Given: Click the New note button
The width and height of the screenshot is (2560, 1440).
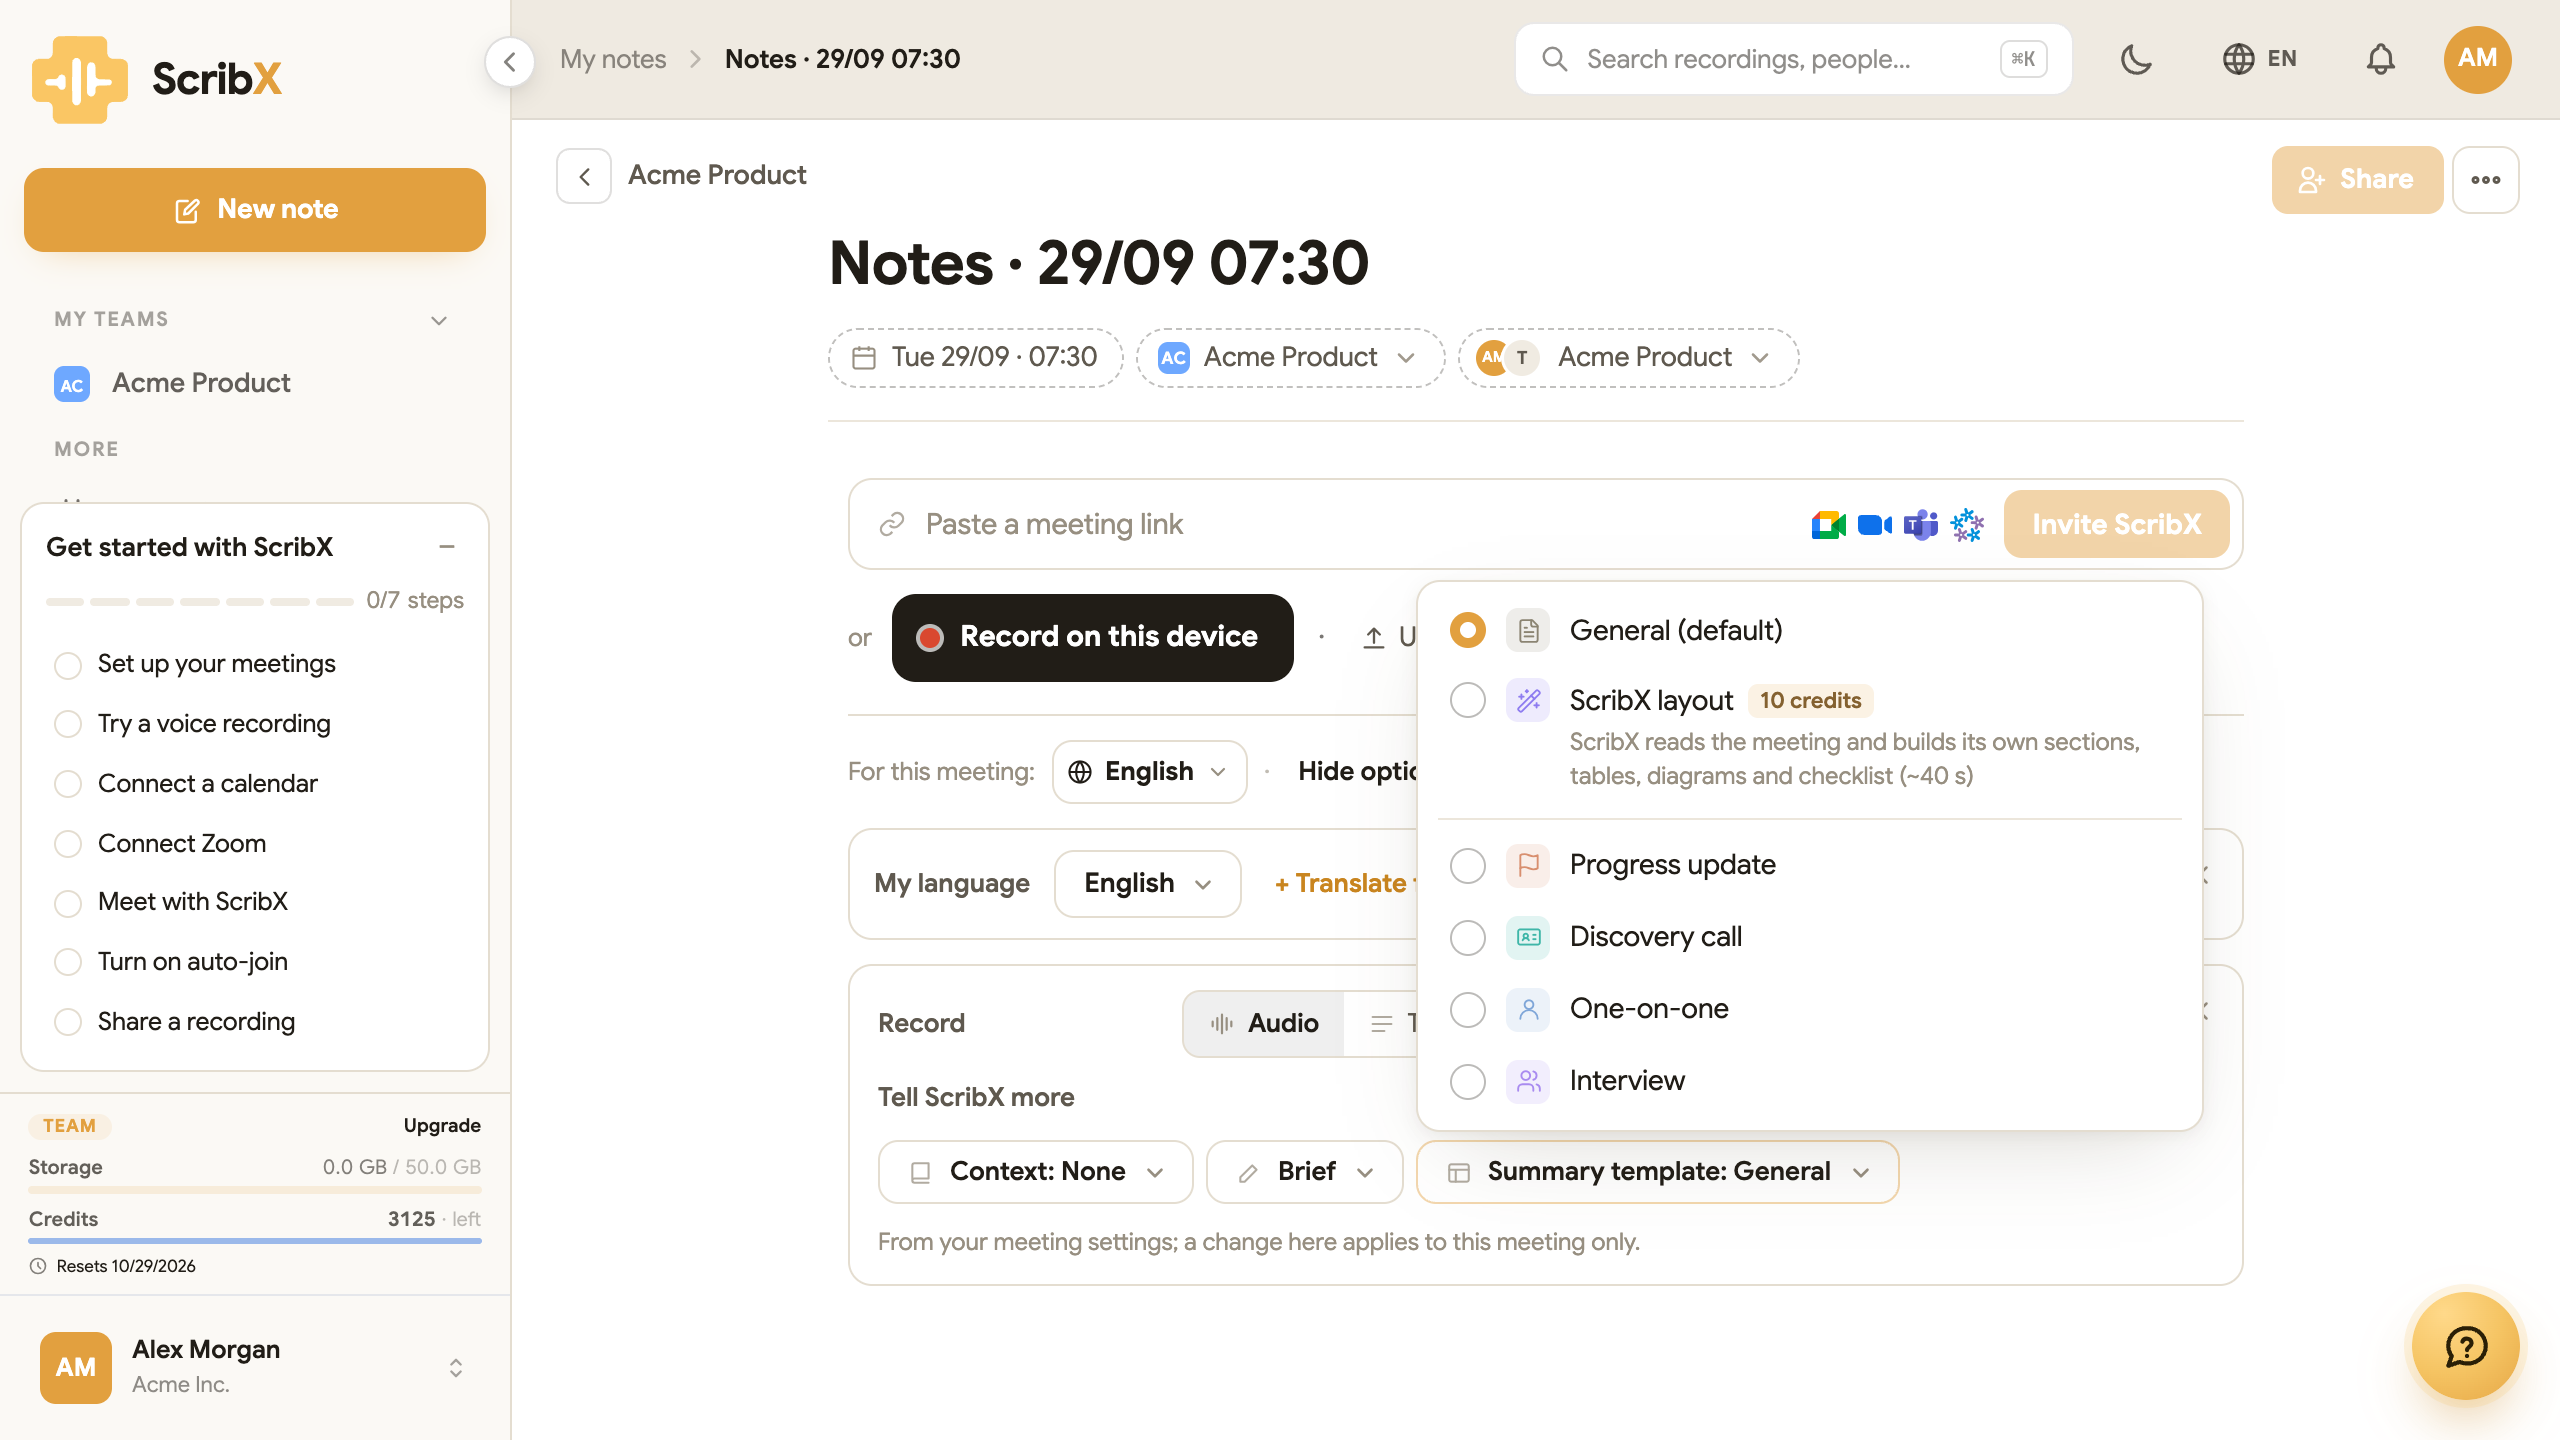Looking at the screenshot, I should coord(255,210).
